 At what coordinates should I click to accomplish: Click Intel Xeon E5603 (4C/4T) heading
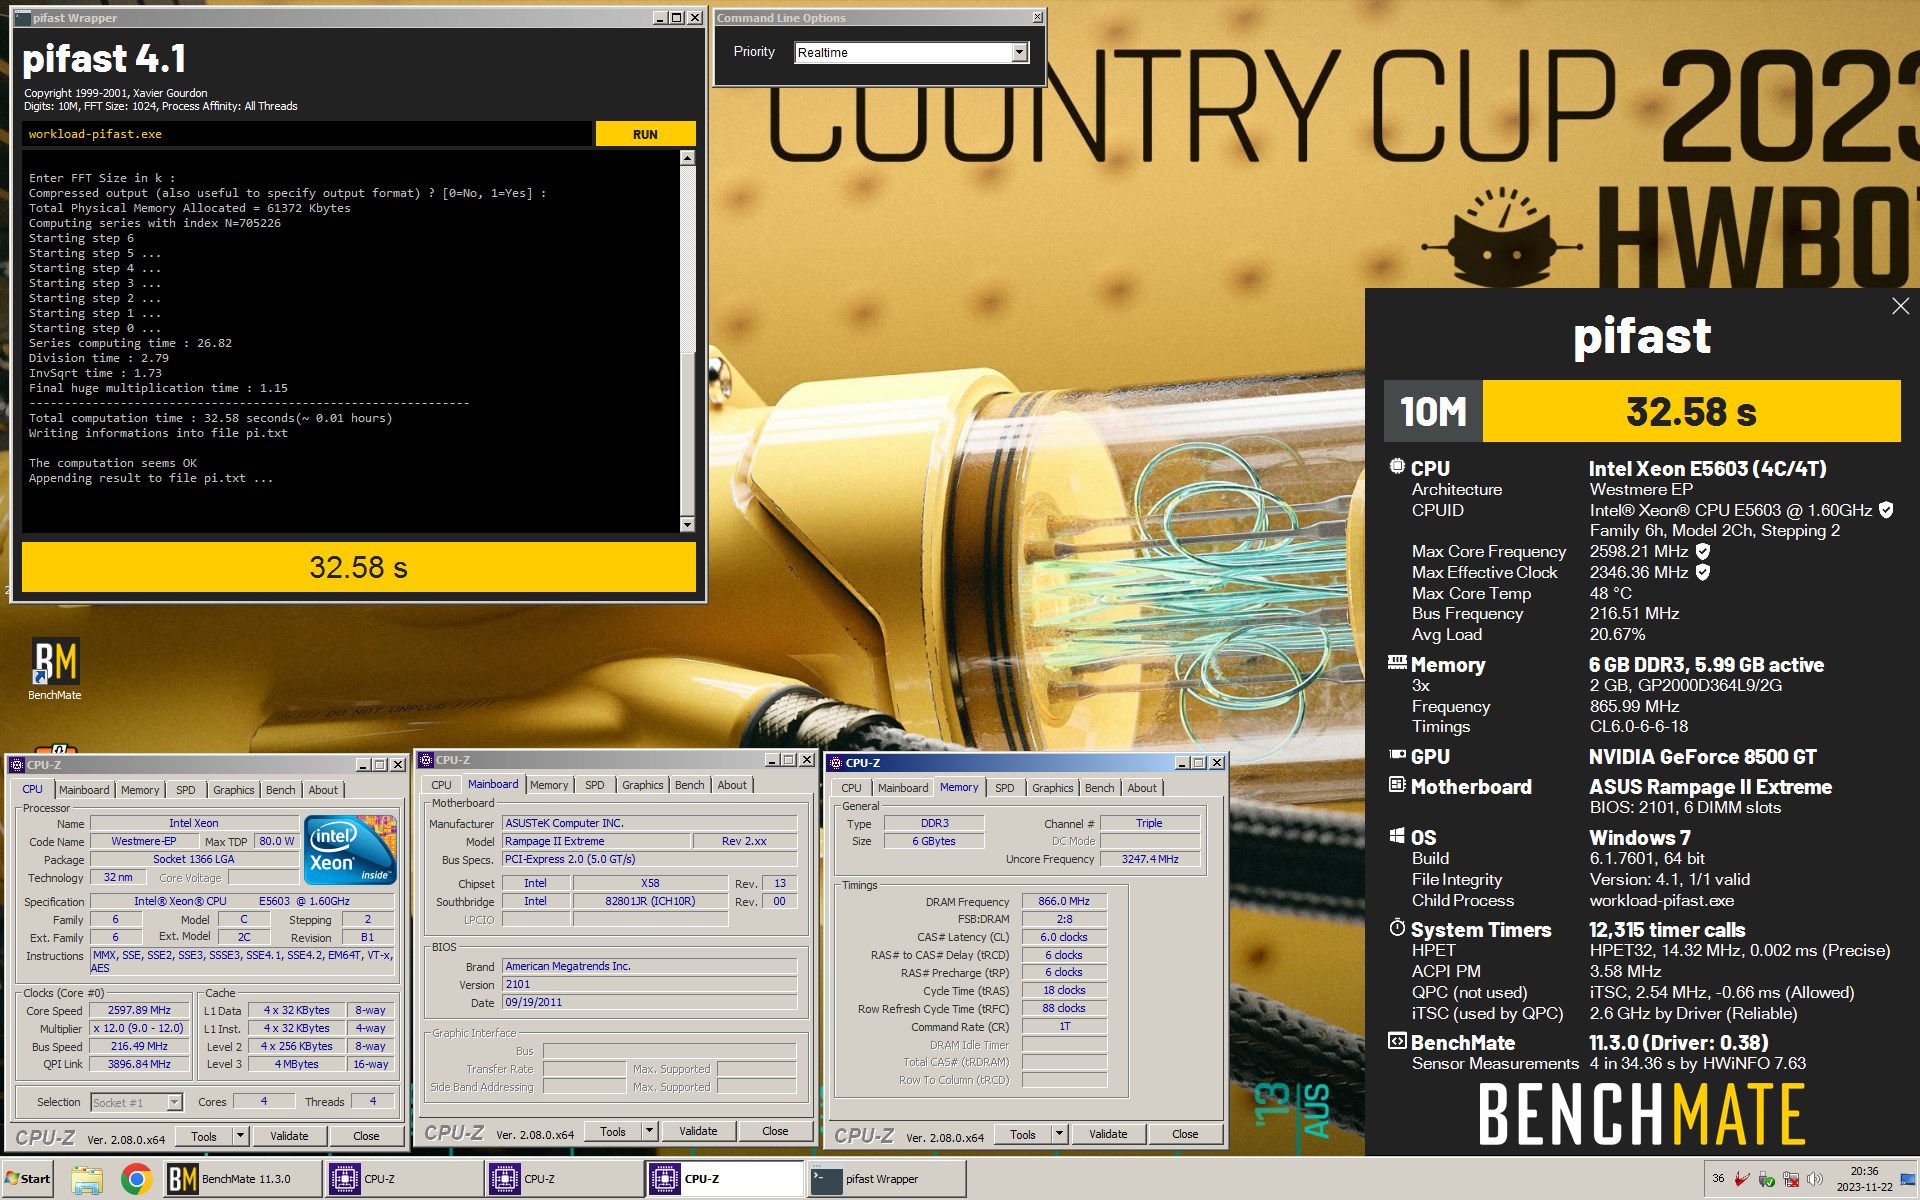tap(1707, 468)
